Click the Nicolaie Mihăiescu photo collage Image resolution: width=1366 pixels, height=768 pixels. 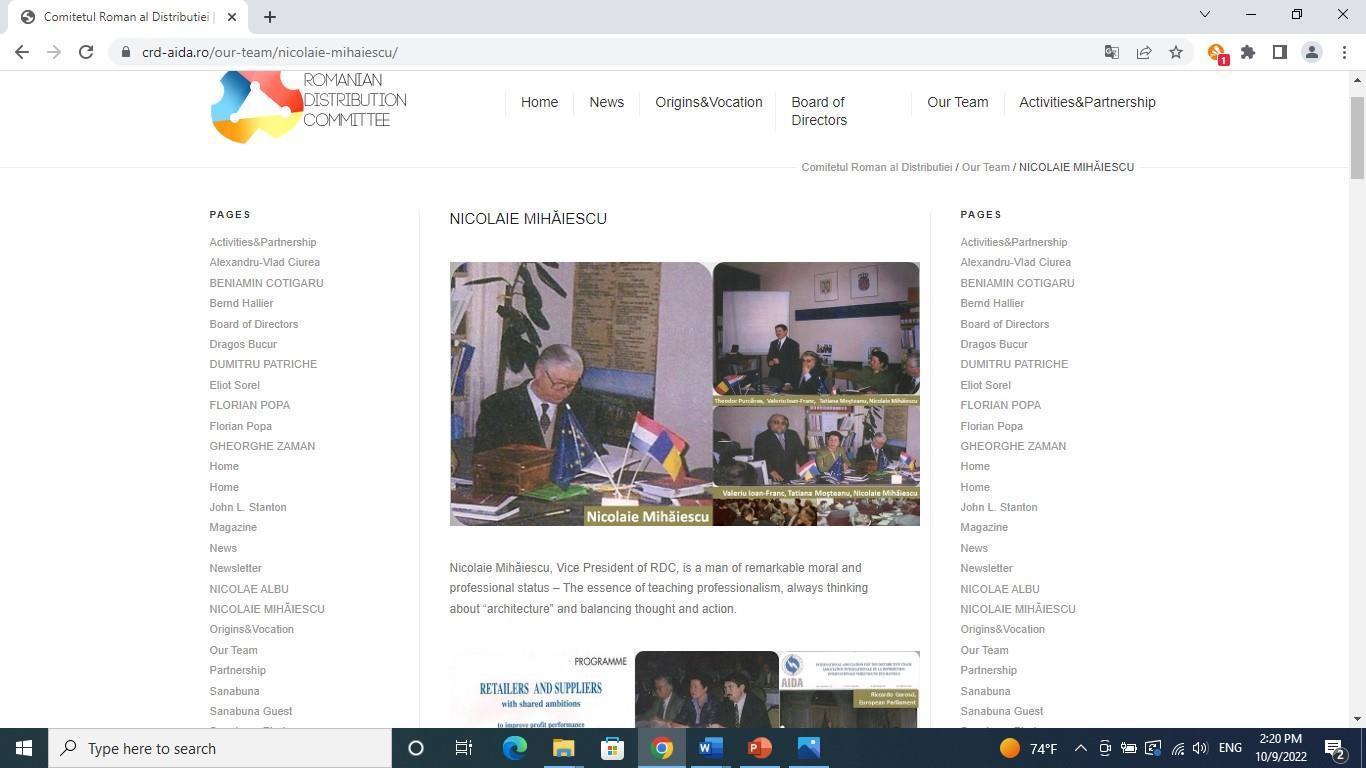[684, 394]
